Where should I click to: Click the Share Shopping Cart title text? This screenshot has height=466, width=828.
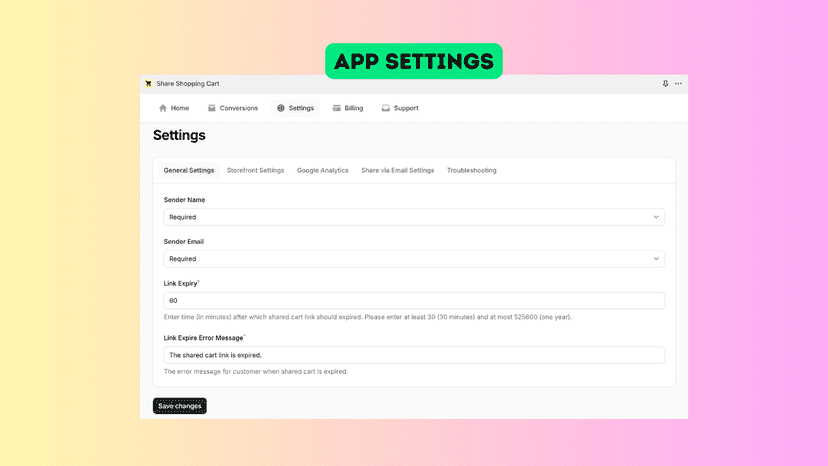click(x=187, y=83)
